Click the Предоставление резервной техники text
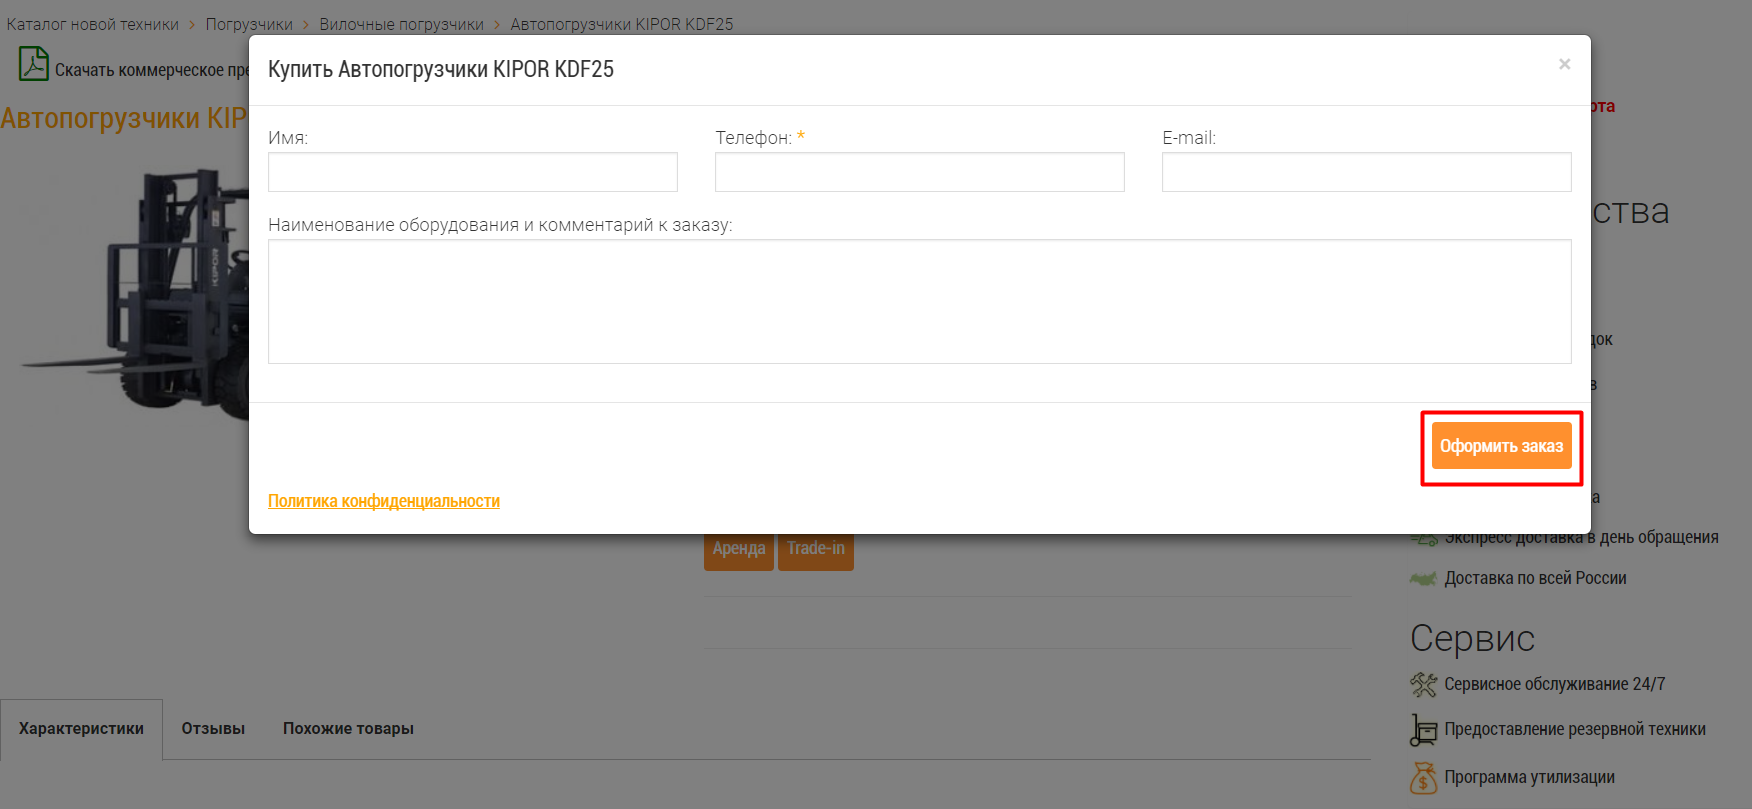The width and height of the screenshot is (1752, 809). tap(1575, 729)
